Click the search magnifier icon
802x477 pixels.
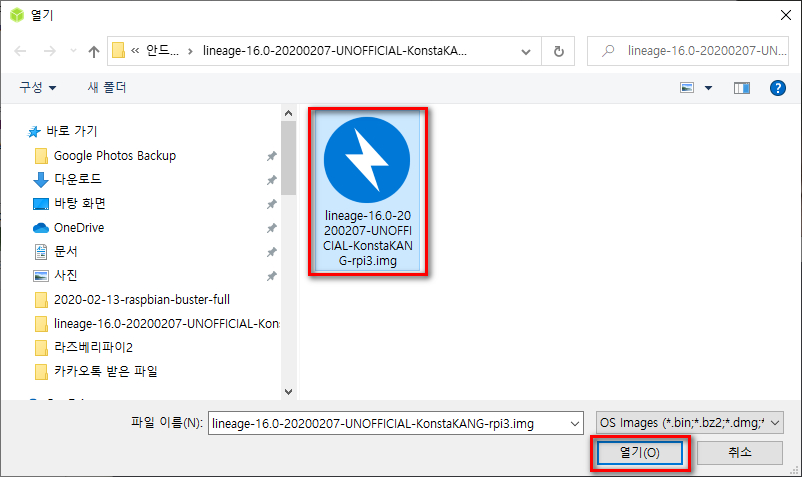click(608, 51)
